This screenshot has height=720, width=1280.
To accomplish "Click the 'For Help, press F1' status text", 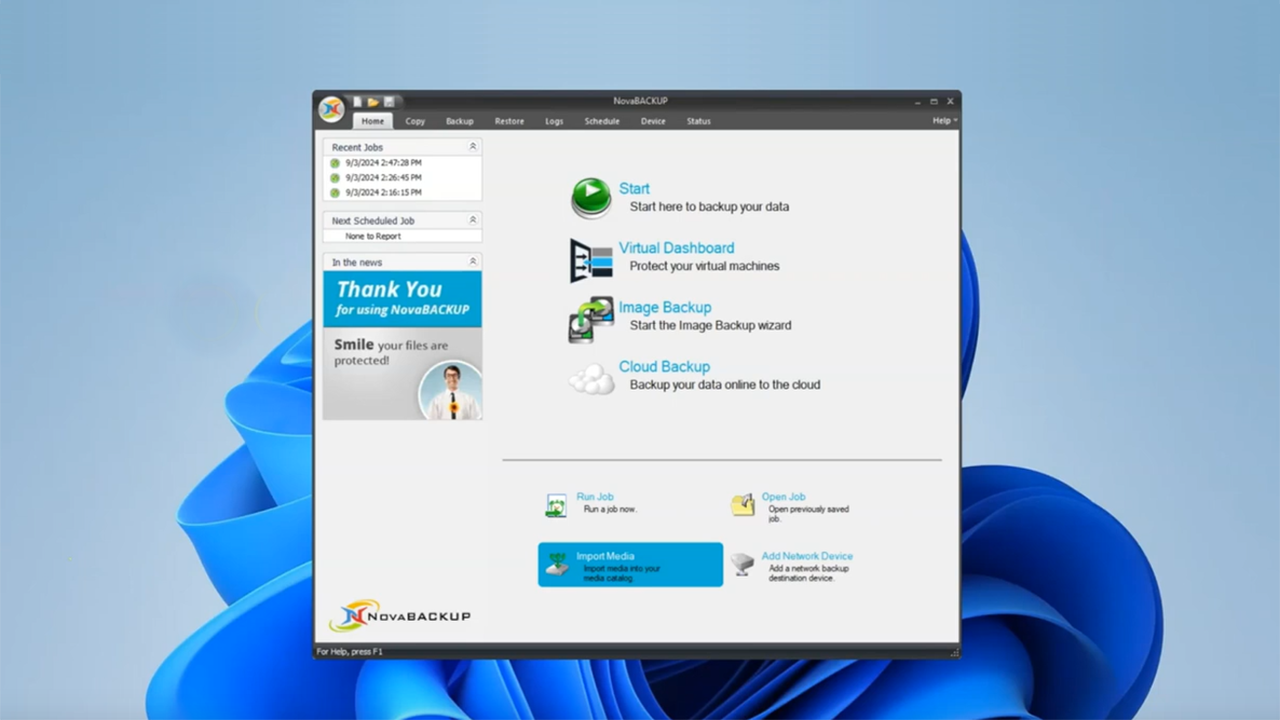I will (x=350, y=652).
